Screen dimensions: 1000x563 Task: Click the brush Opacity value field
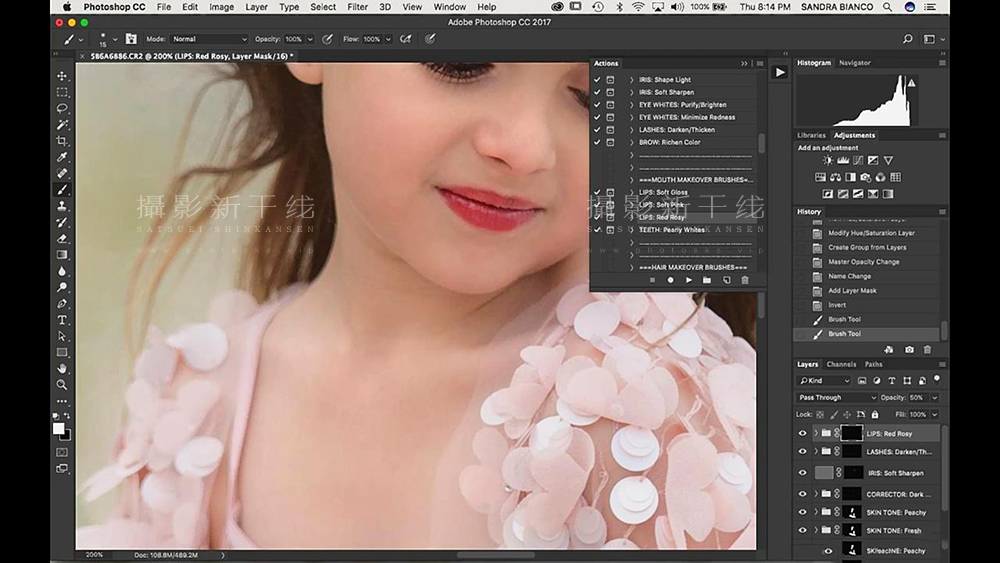click(x=294, y=39)
